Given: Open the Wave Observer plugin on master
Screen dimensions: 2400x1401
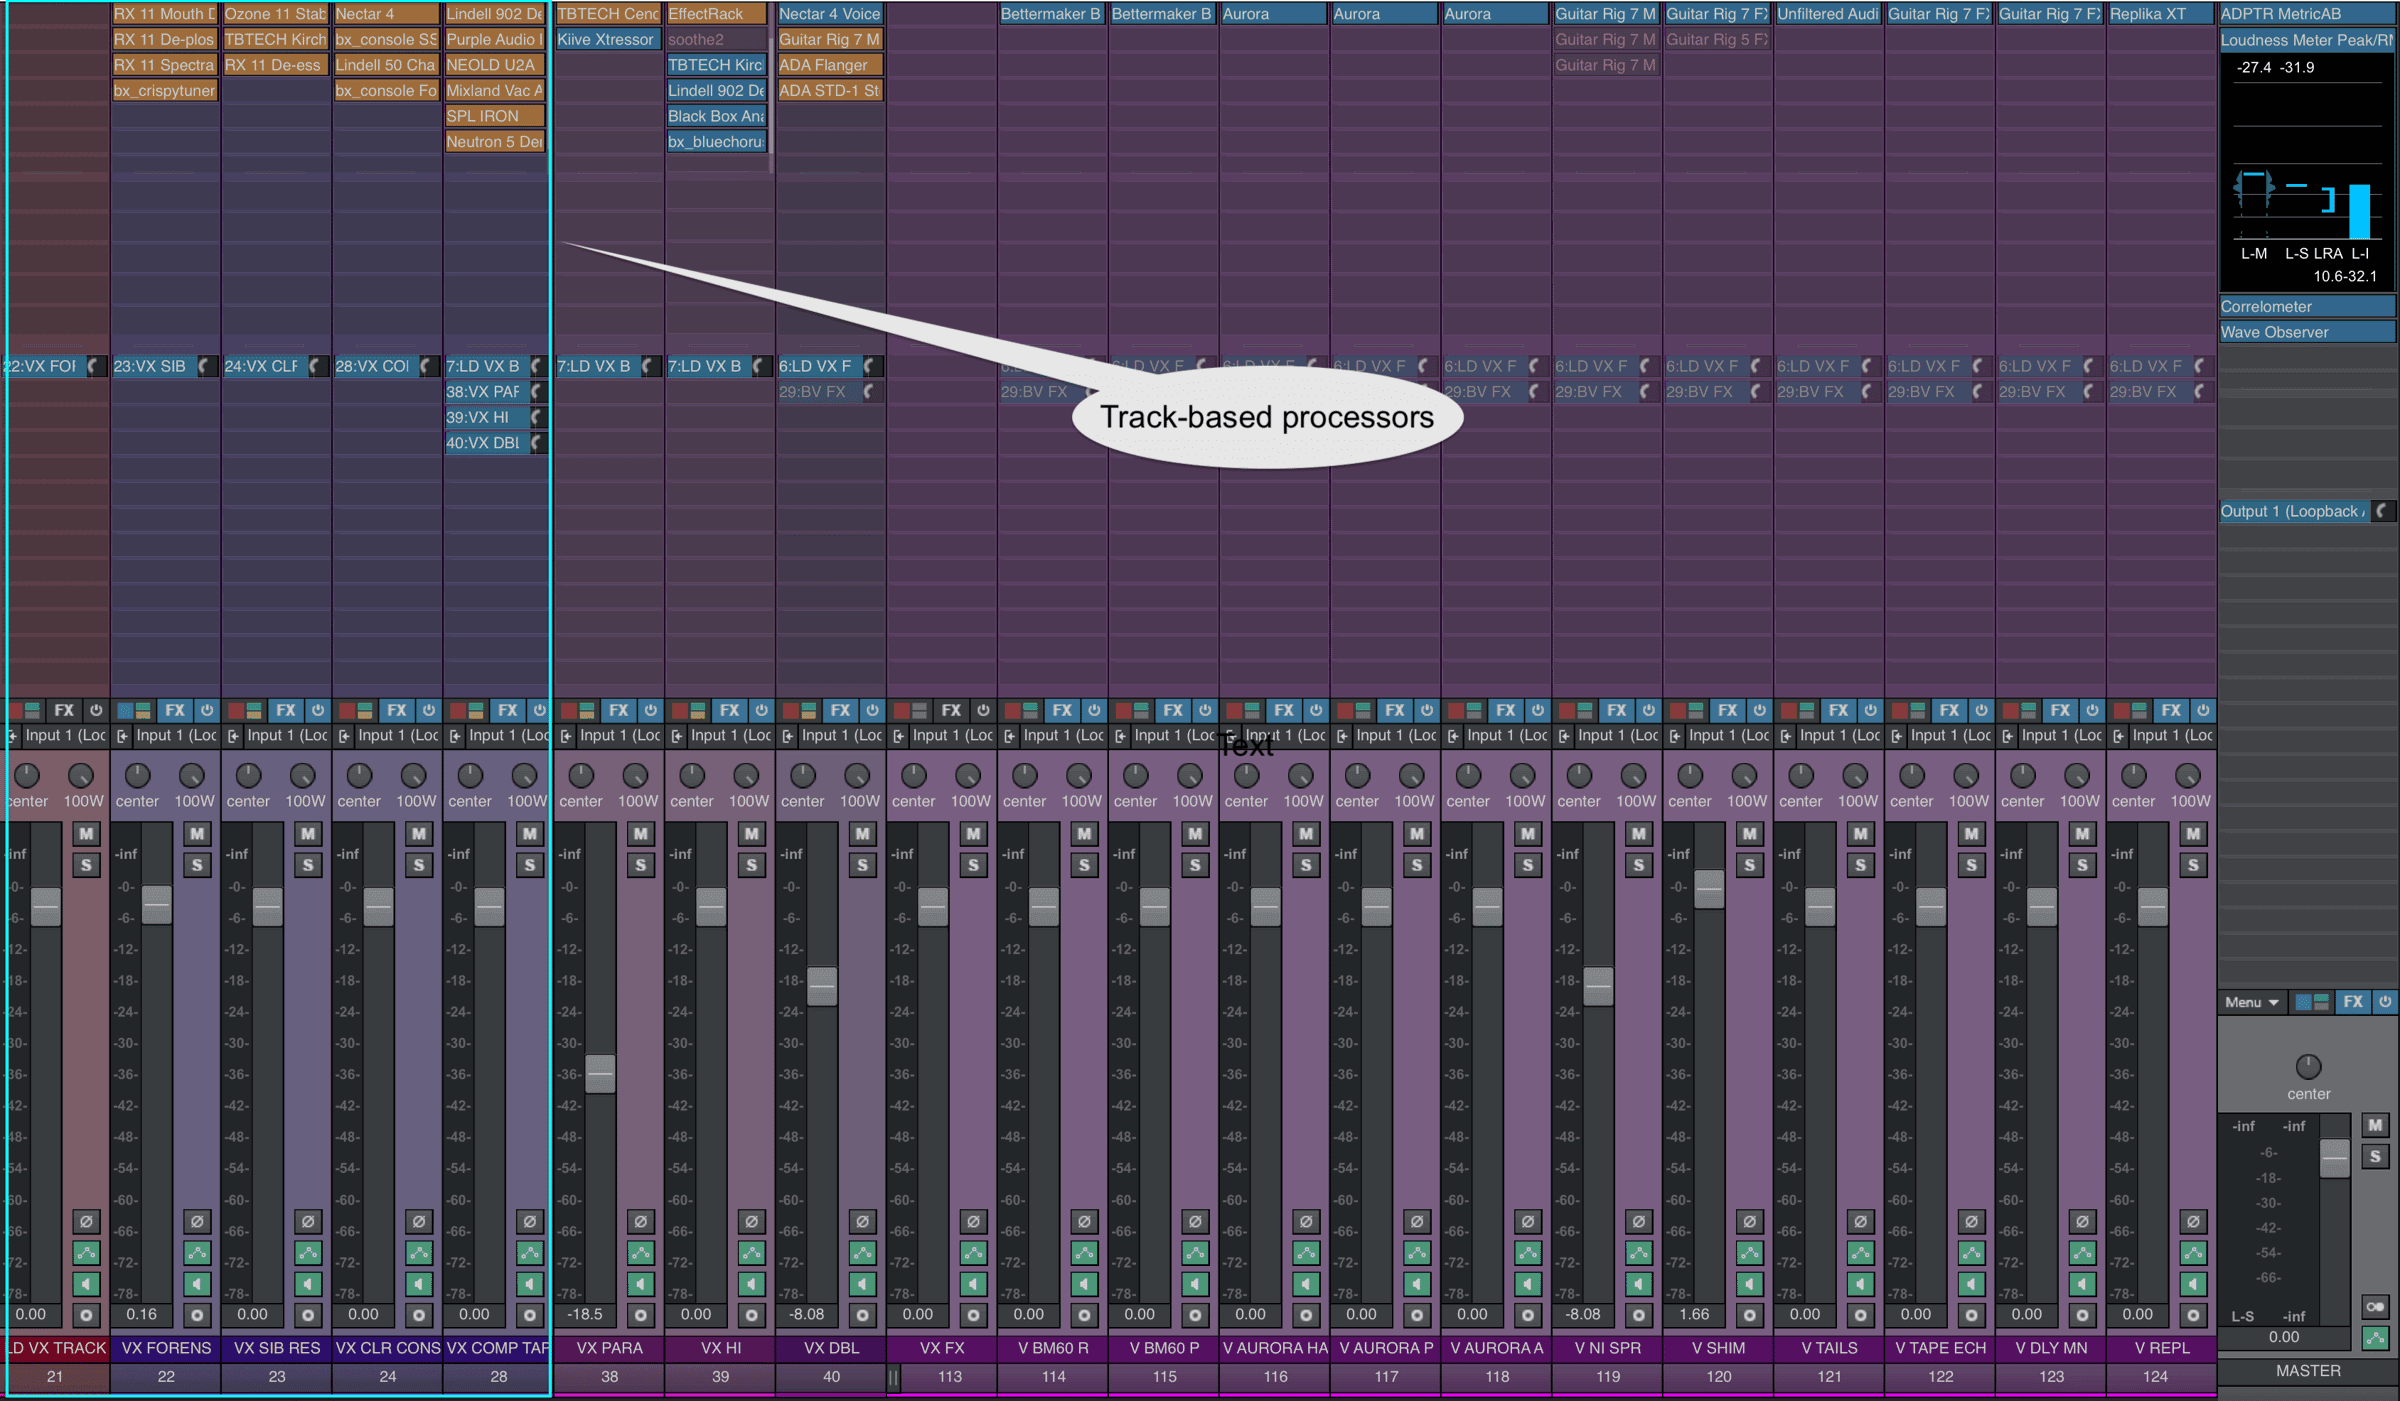Looking at the screenshot, I should click(x=2306, y=332).
